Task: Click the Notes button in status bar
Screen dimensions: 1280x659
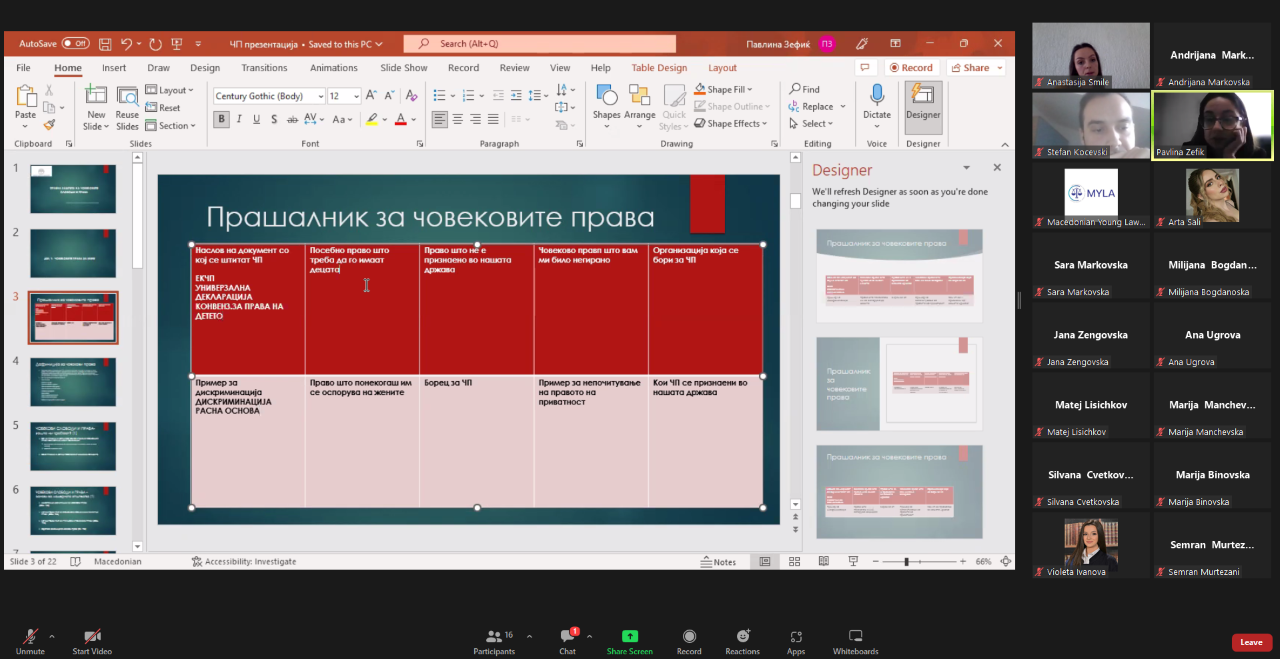Action: pyautogui.click(x=718, y=562)
